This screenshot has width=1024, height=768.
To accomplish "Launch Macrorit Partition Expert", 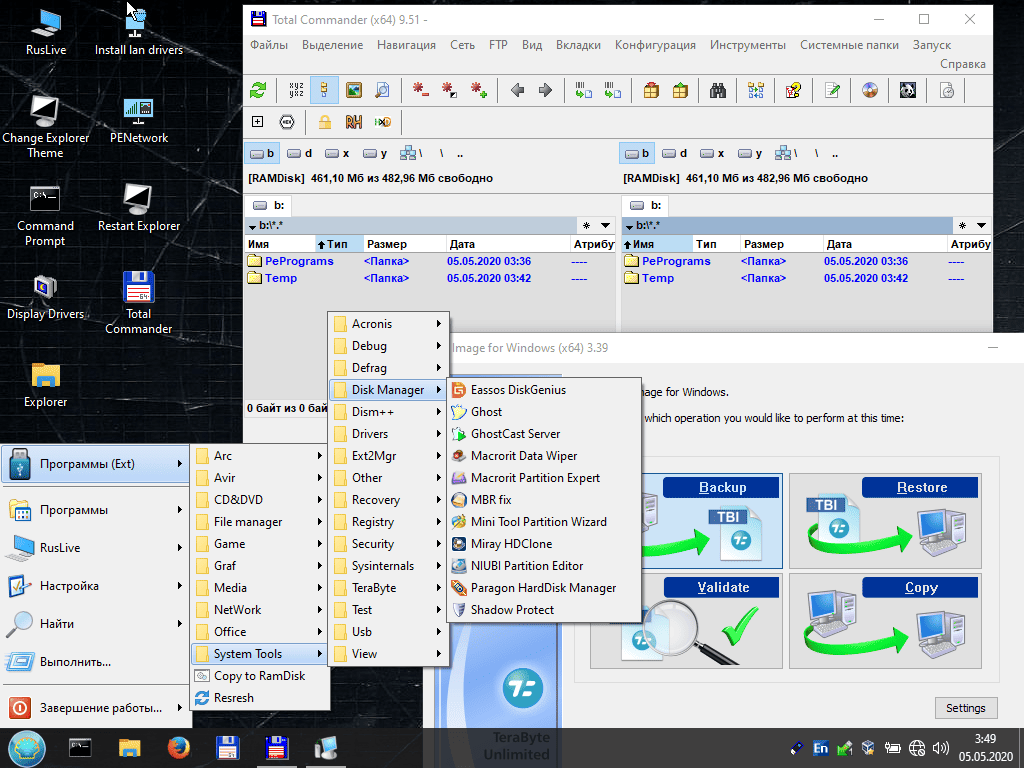I will 543,478.
